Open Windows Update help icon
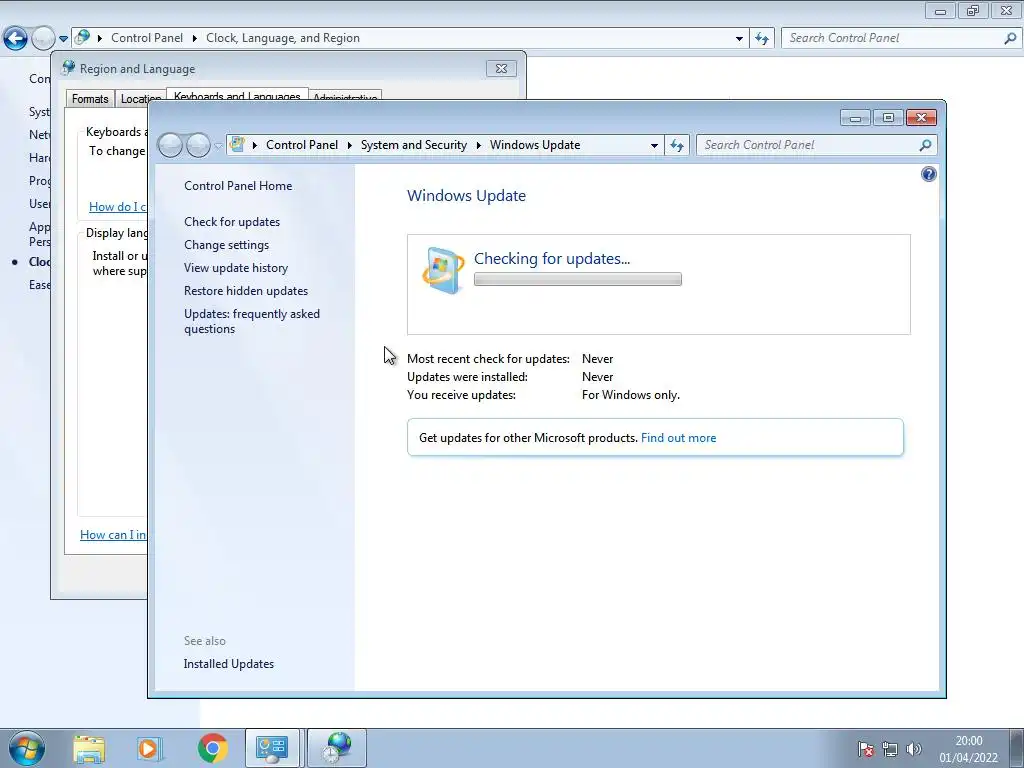This screenshot has width=1024, height=768. coord(928,174)
